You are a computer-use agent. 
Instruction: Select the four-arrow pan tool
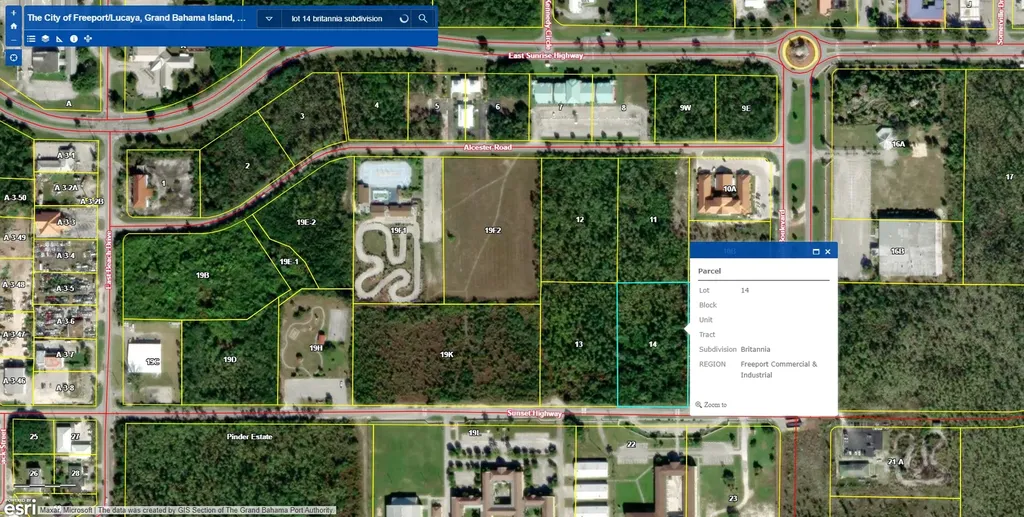coord(88,39)
